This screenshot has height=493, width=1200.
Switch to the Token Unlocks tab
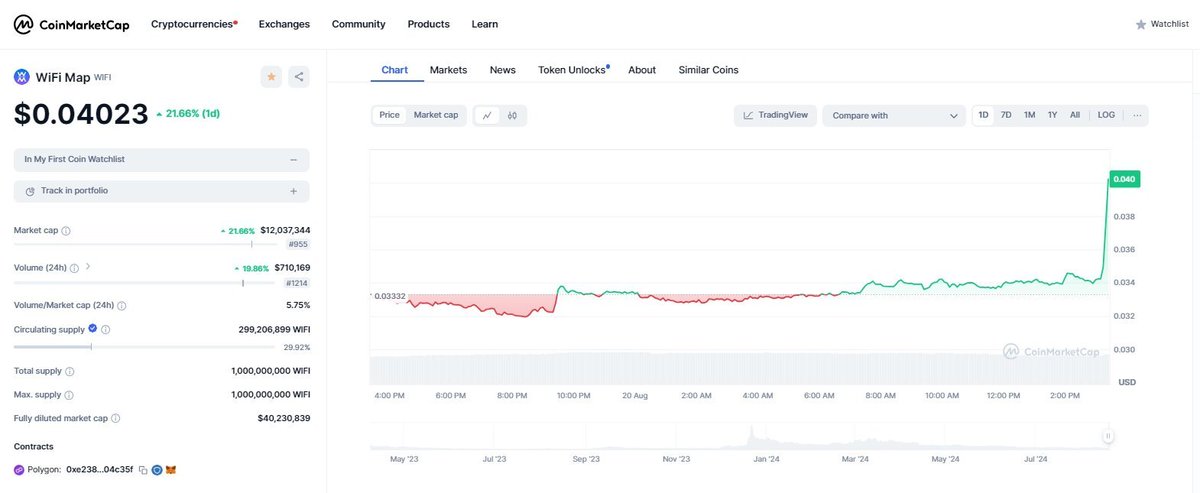573,70
